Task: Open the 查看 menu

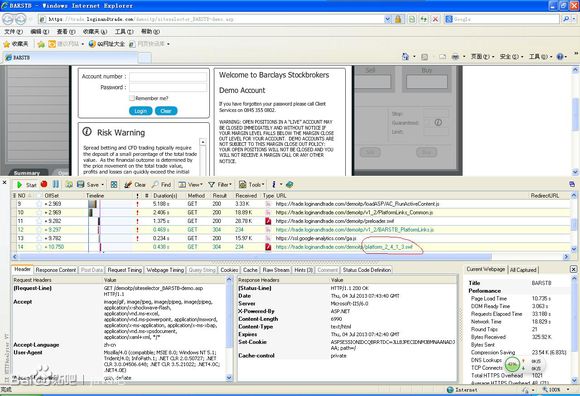Action: coord(65,32)
